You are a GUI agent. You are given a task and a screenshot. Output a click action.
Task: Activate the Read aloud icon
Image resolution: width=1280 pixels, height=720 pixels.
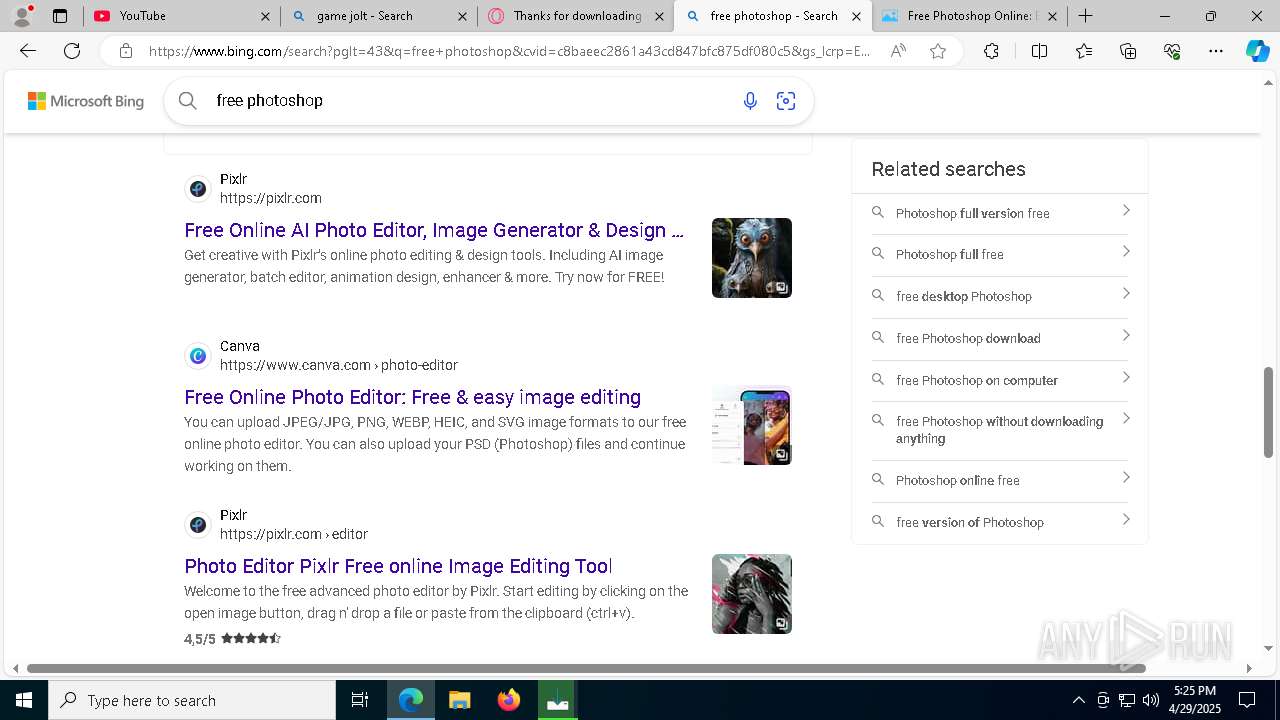click(x=898, y=51)
